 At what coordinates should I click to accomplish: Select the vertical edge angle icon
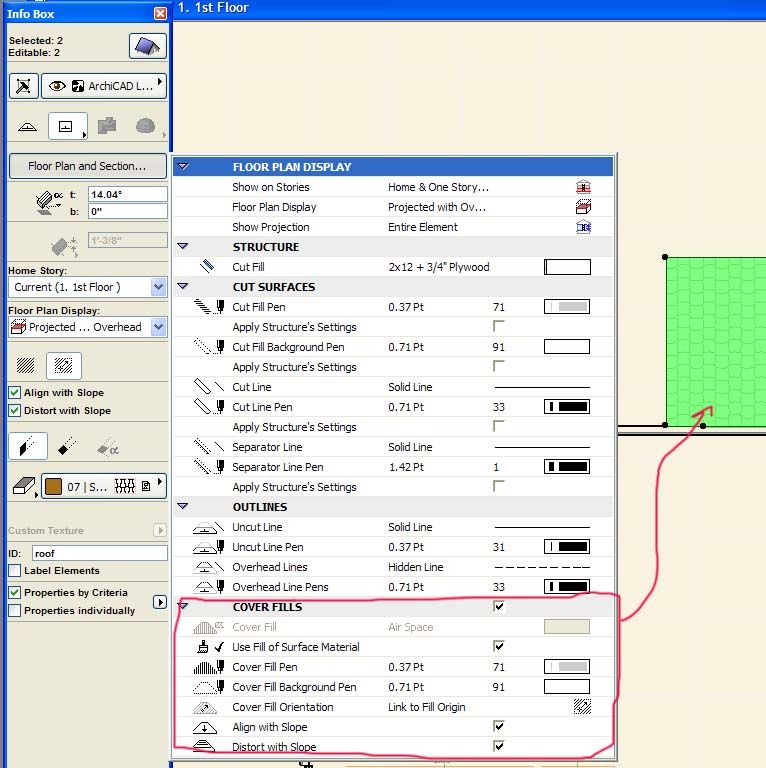pyautogui.click(x=28, y=446)
